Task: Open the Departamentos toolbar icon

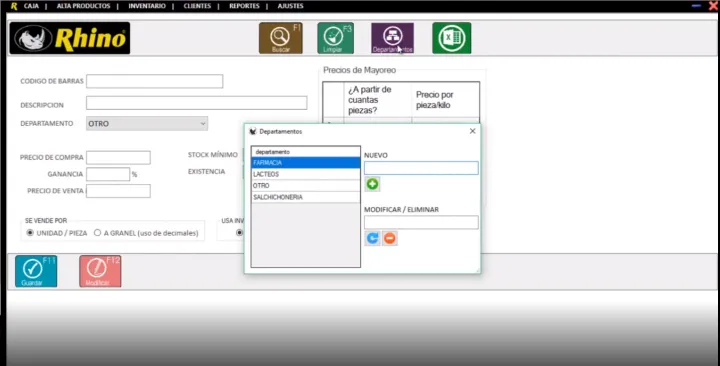Action: (x=392, y=38)
